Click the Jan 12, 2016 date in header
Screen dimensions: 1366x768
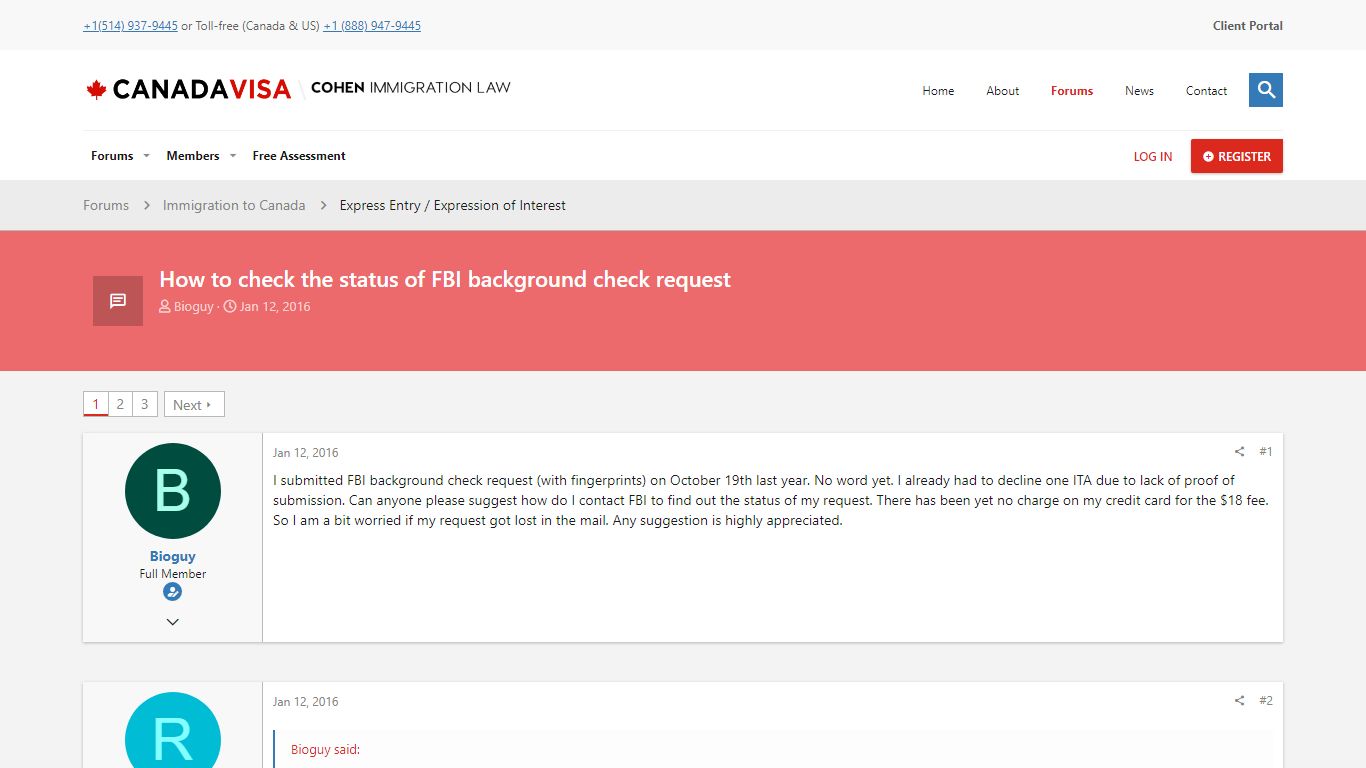click(x=275, y=307)
